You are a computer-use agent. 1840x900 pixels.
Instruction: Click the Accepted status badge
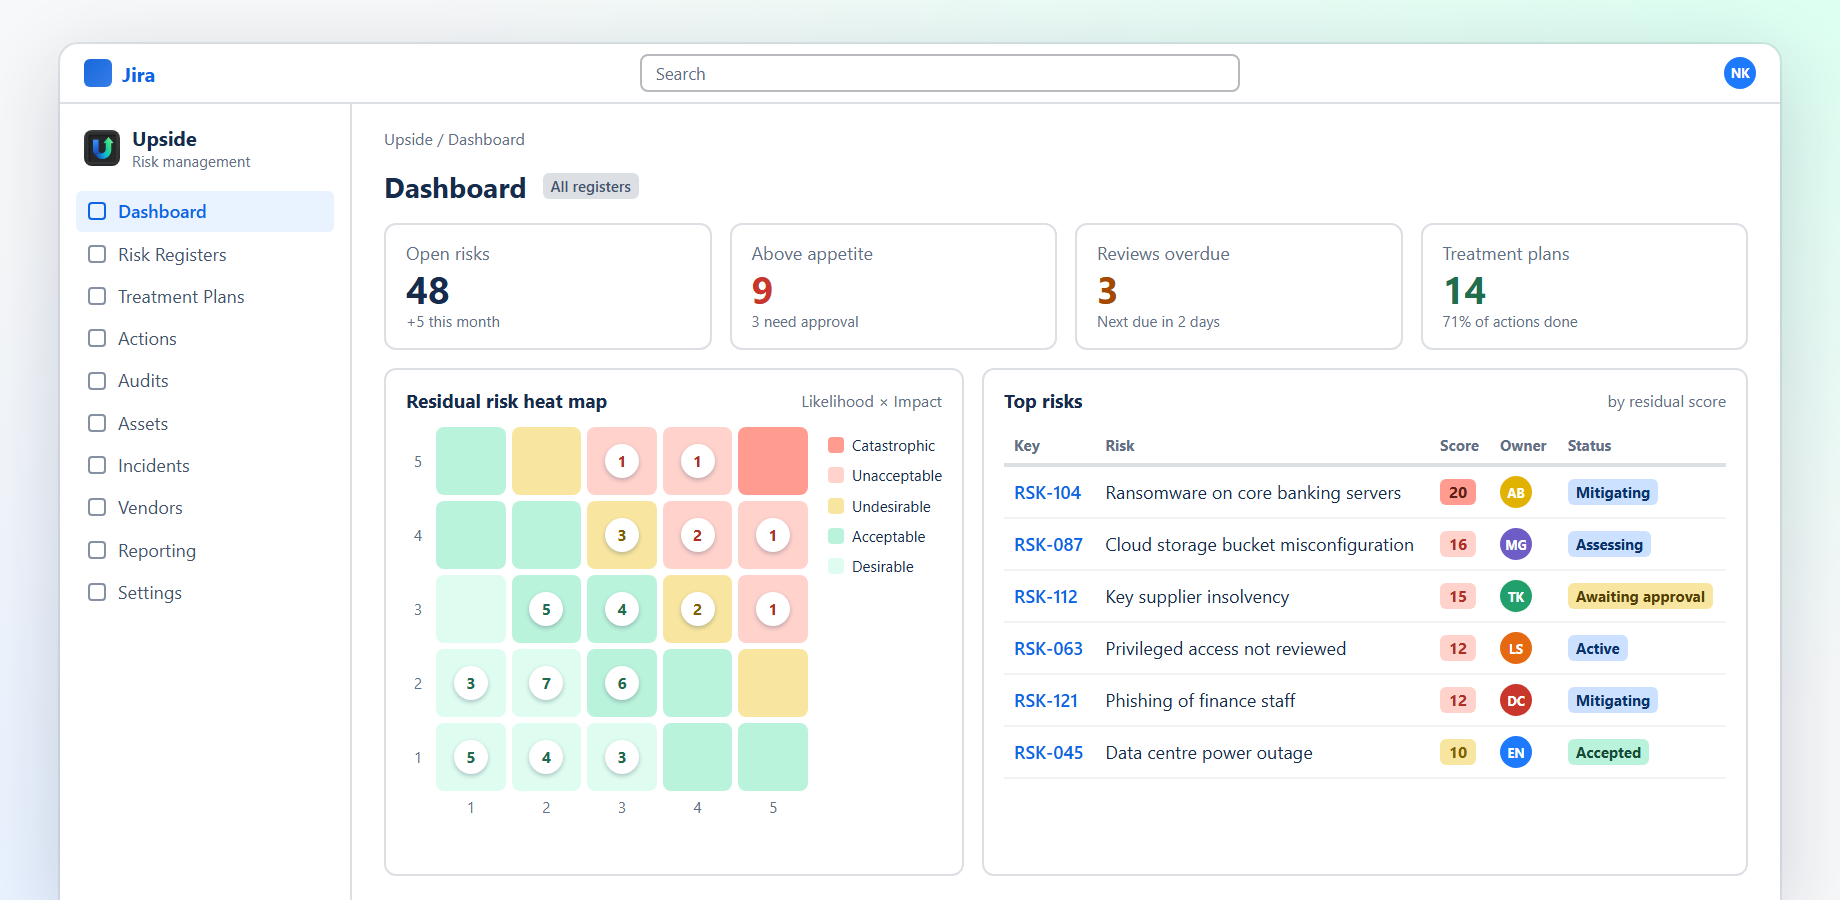click(x=1608, y=752)
